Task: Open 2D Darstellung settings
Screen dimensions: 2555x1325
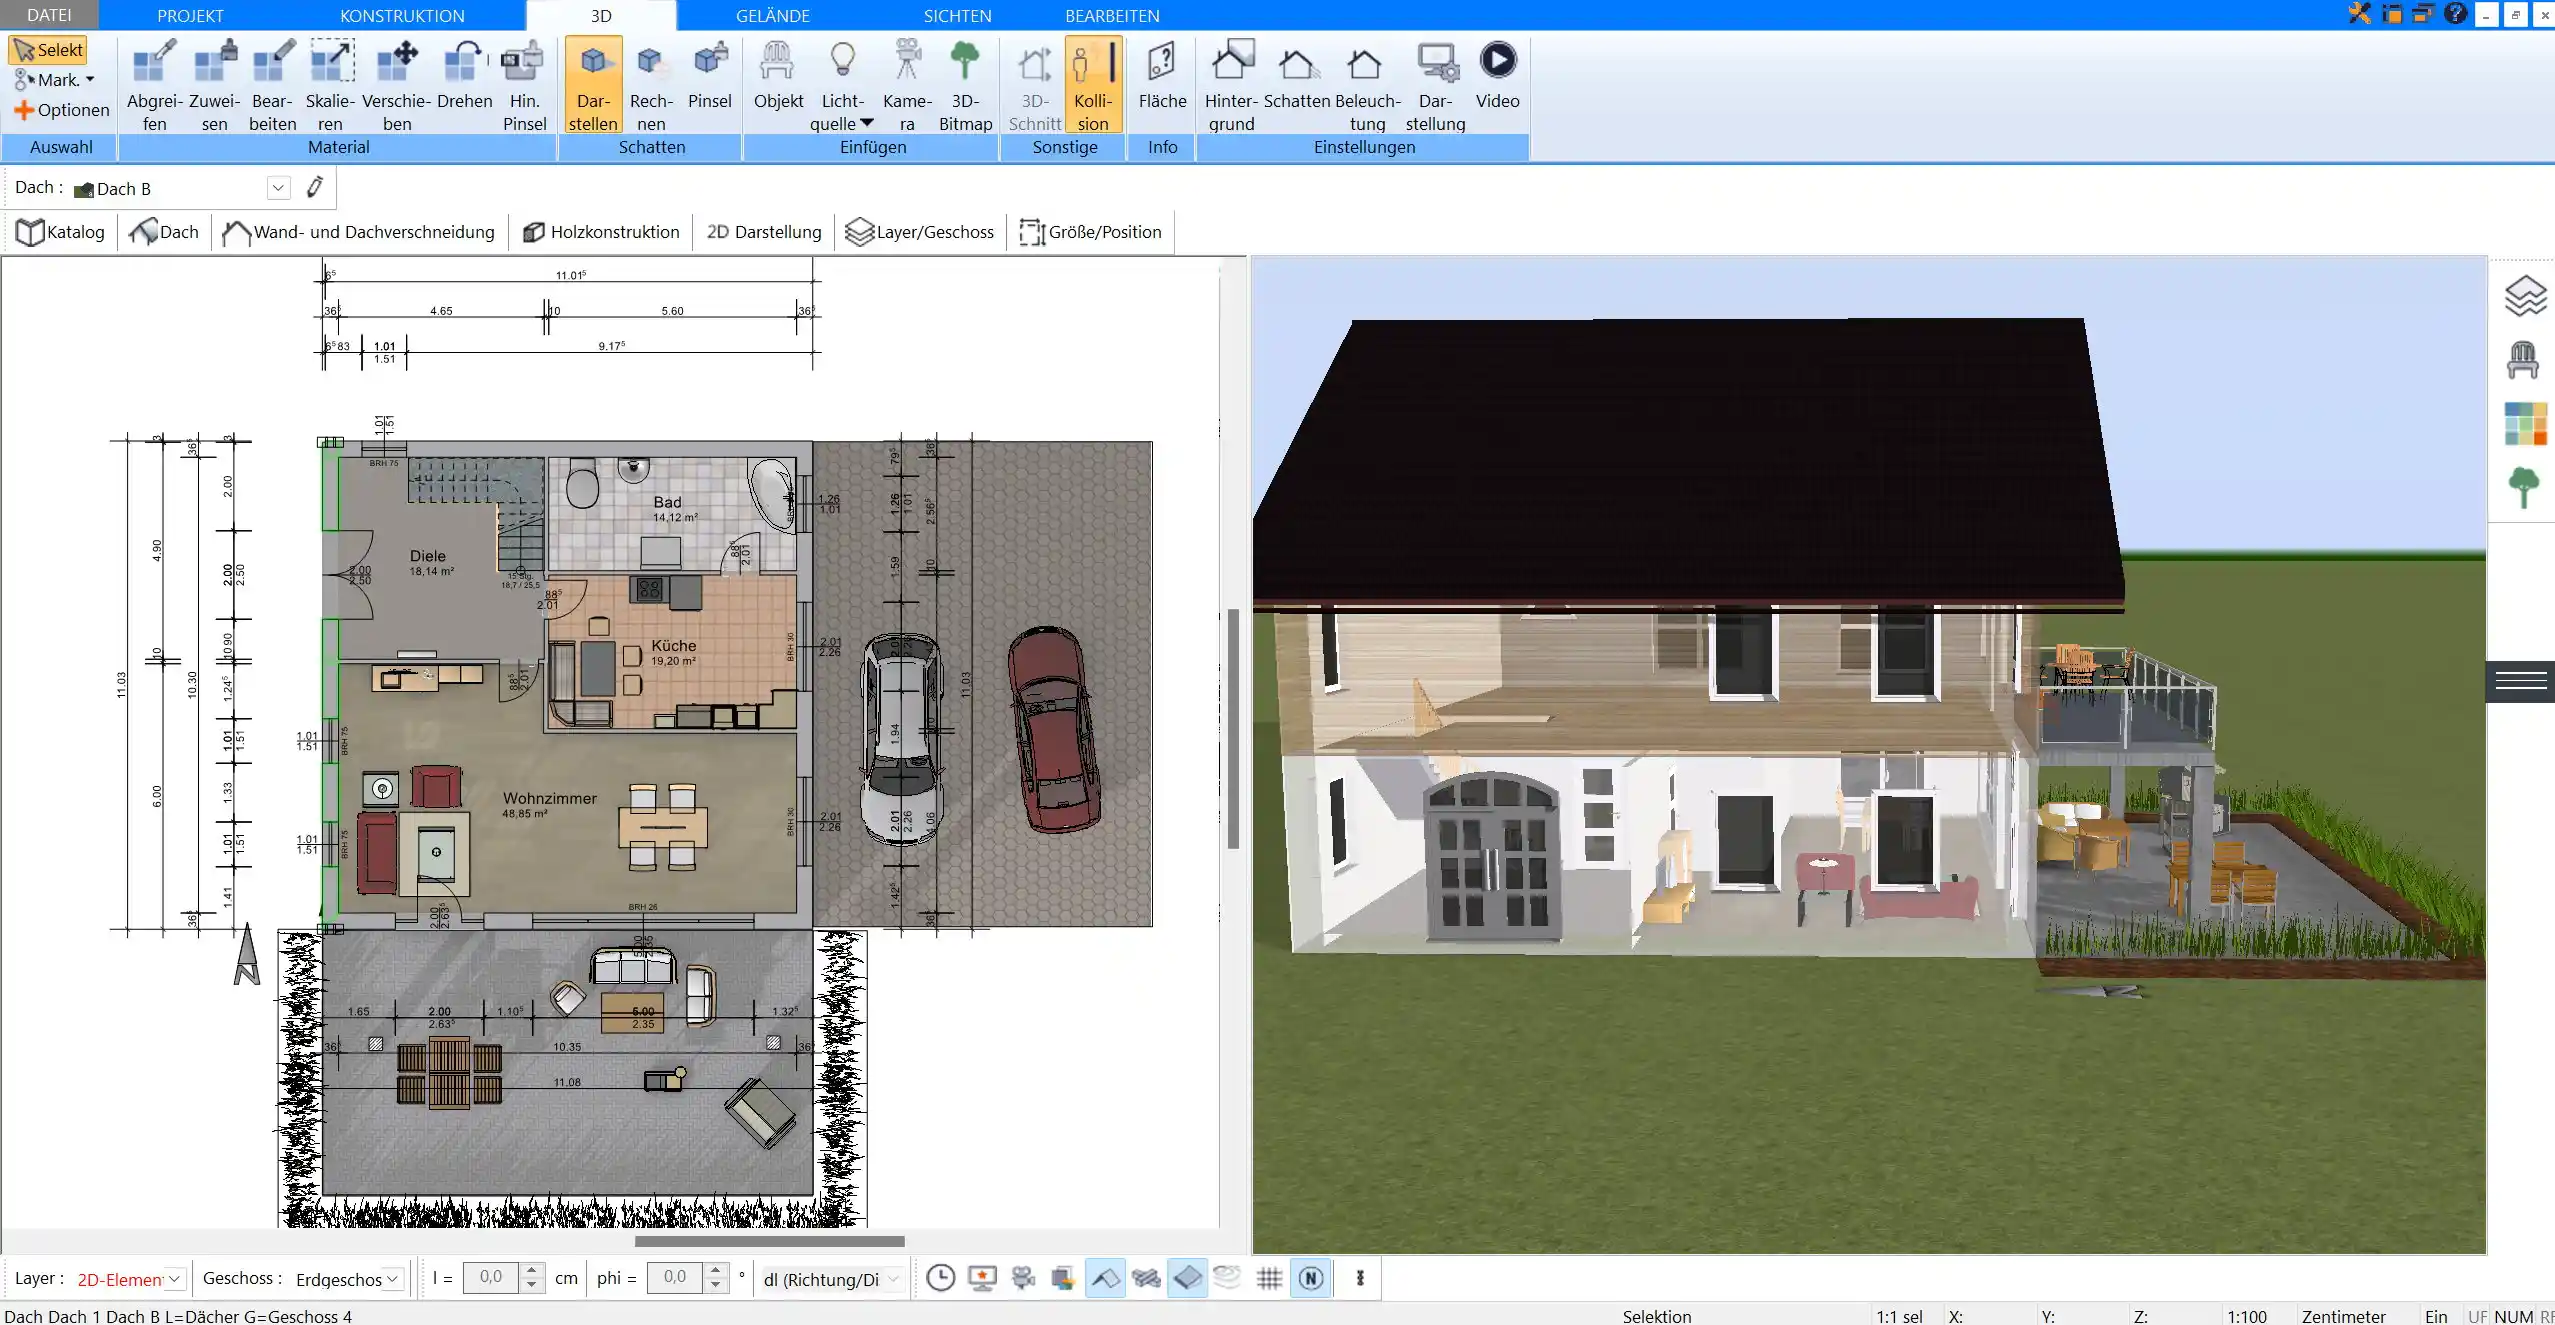Action: 764,232
